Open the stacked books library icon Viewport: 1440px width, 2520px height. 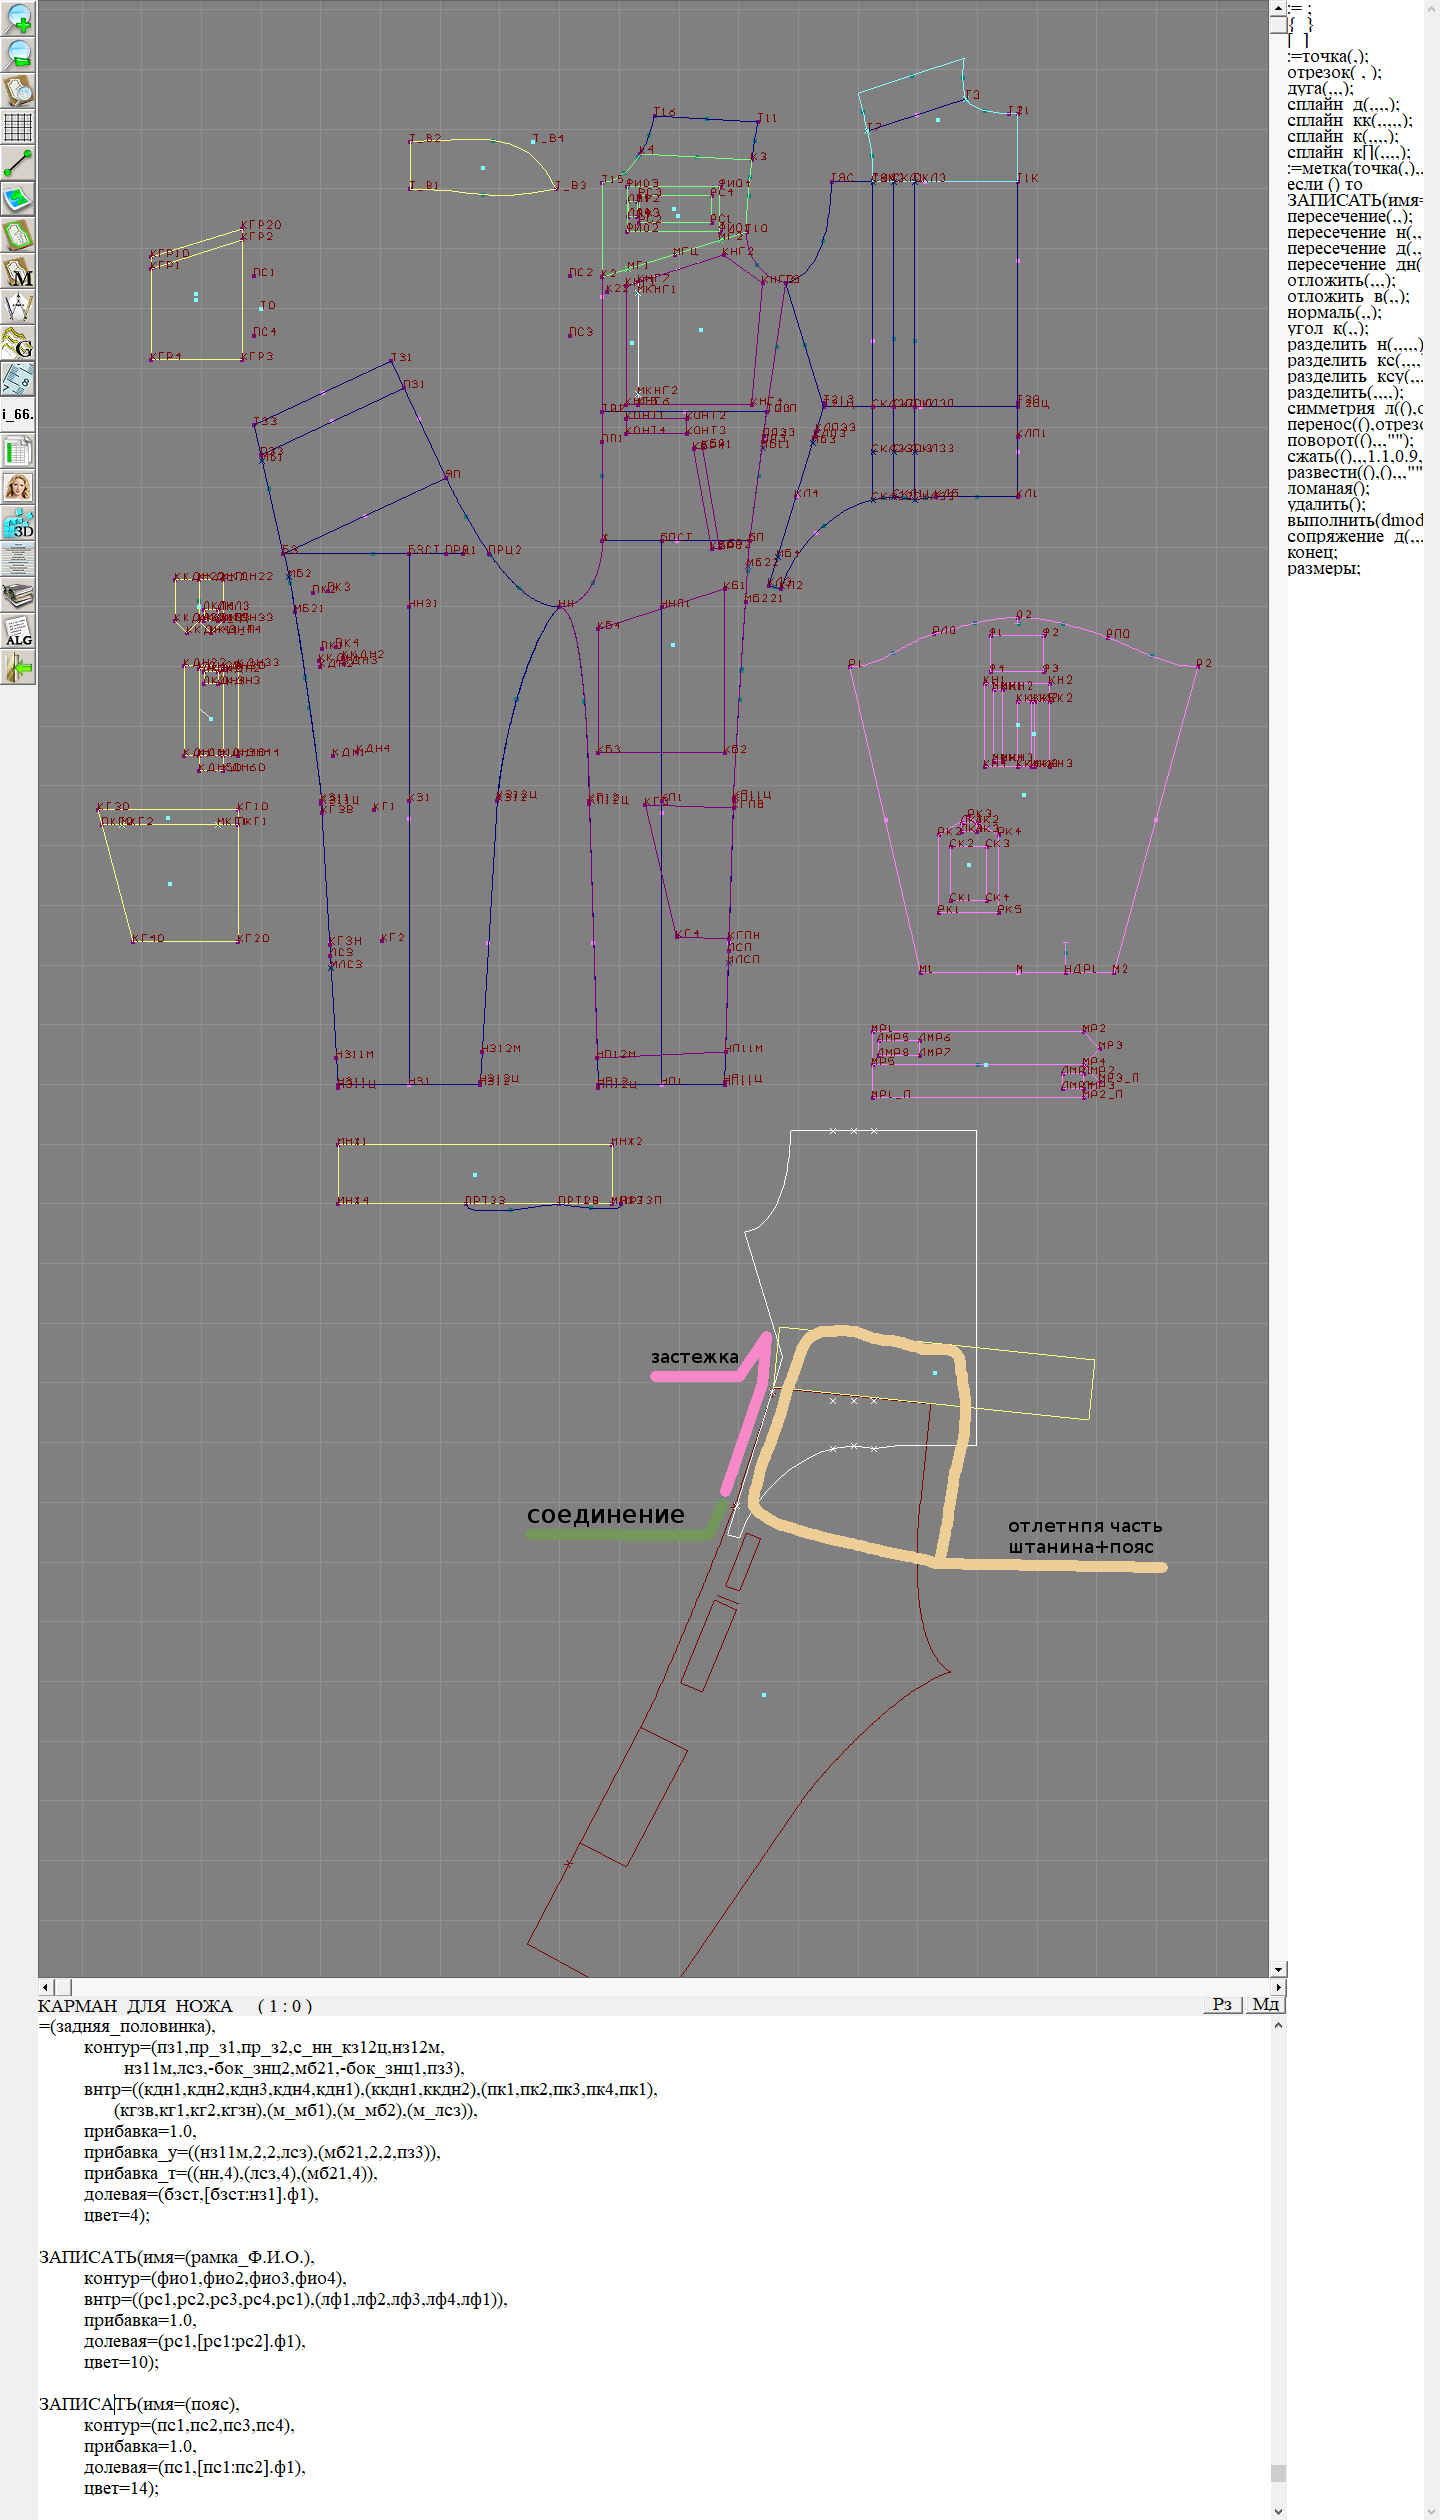pyautogui.click(x=18, y=595)
